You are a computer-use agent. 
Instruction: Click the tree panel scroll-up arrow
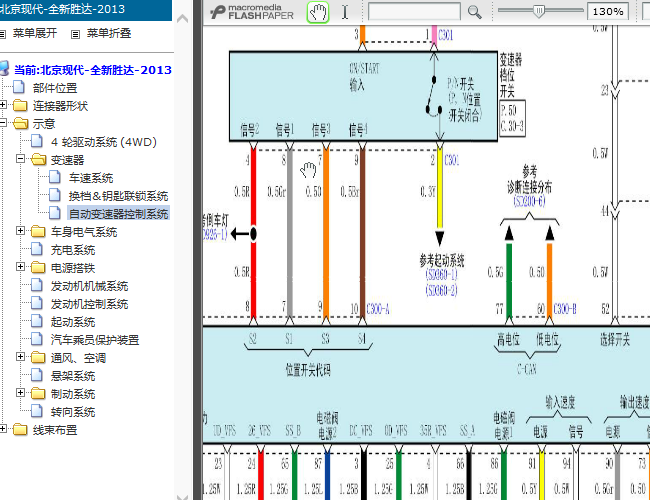[x=182, y=18]
